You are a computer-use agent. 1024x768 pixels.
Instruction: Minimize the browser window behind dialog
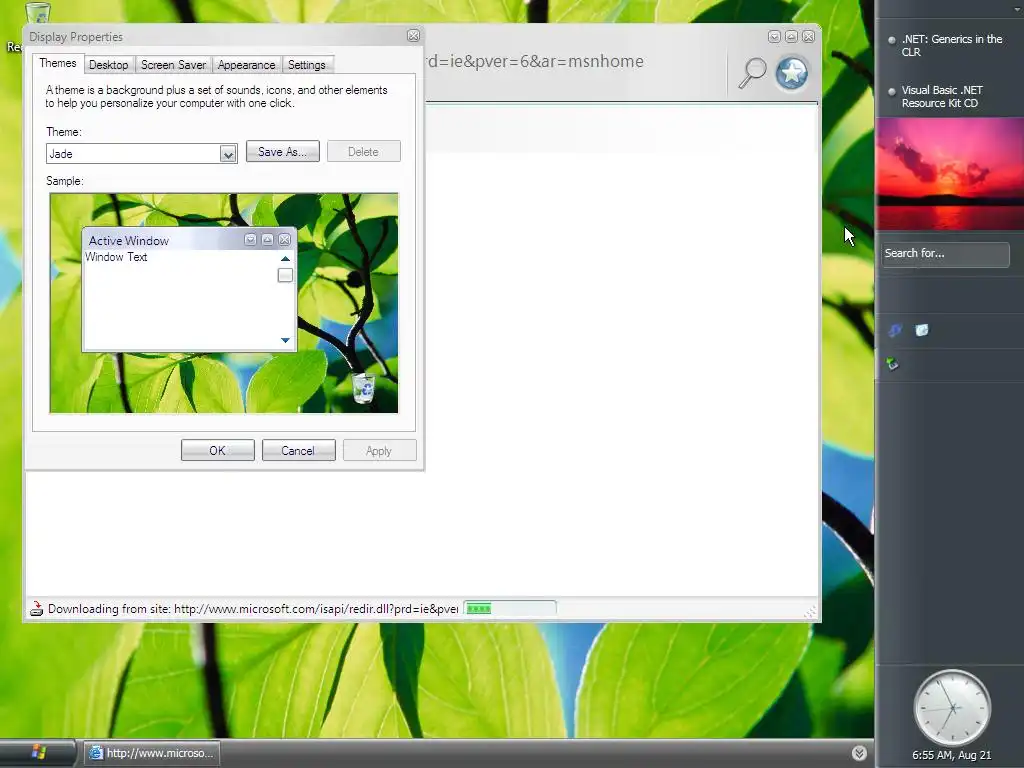pyautogui.click(x=774, y=37)
